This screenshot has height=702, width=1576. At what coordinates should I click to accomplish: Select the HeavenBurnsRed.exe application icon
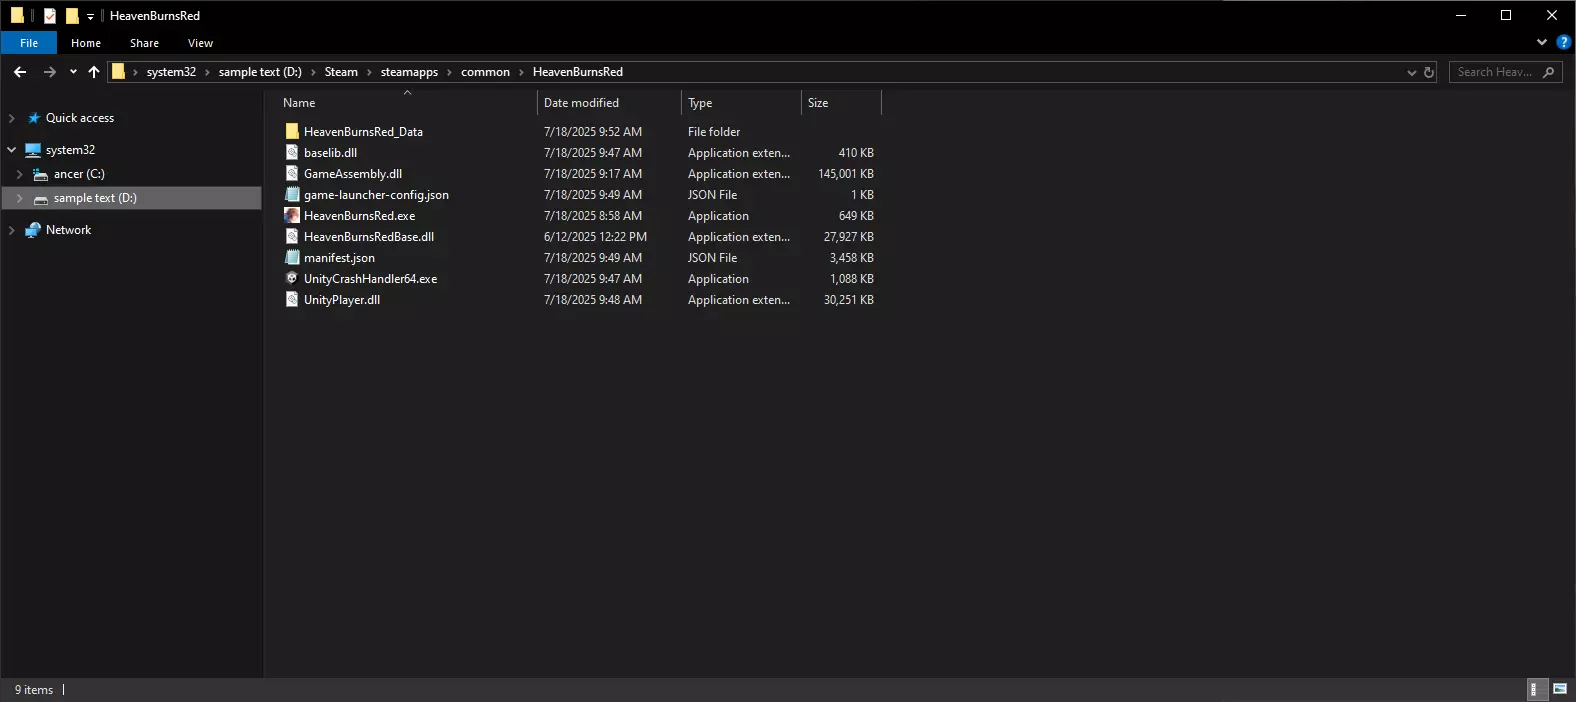pos(292,215)
